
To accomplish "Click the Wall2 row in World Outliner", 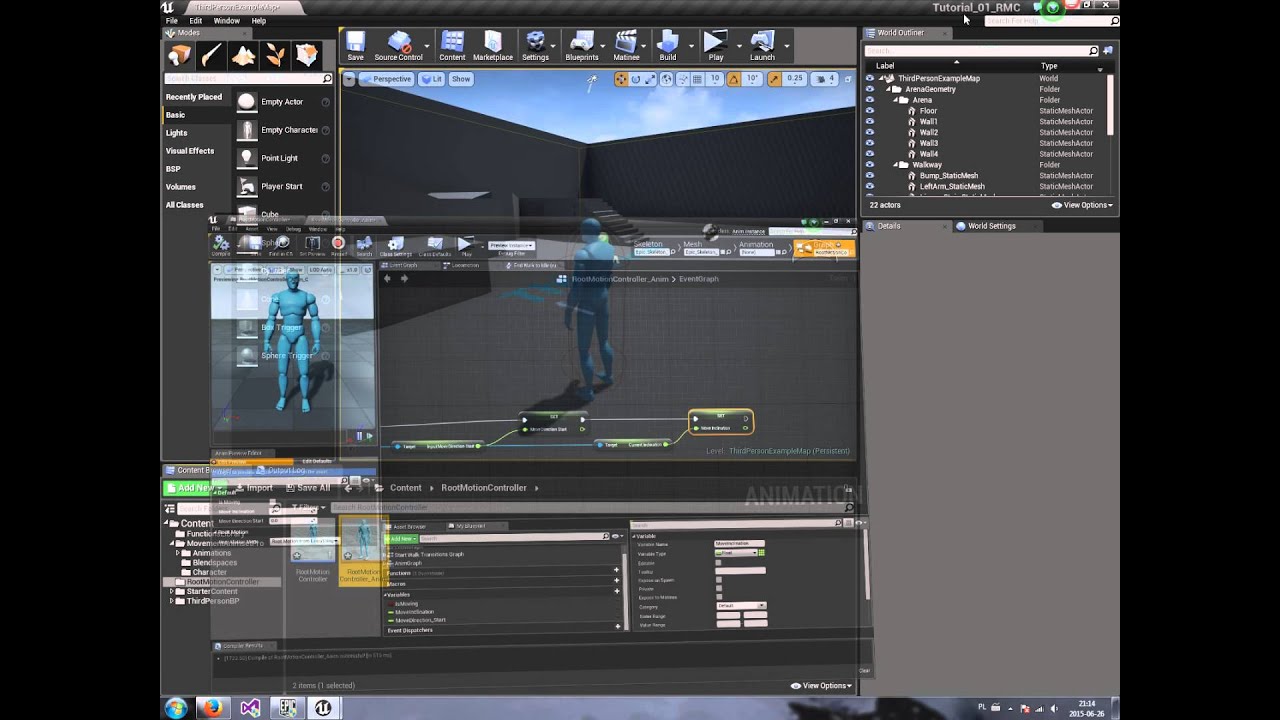I will tap(984, 132).
